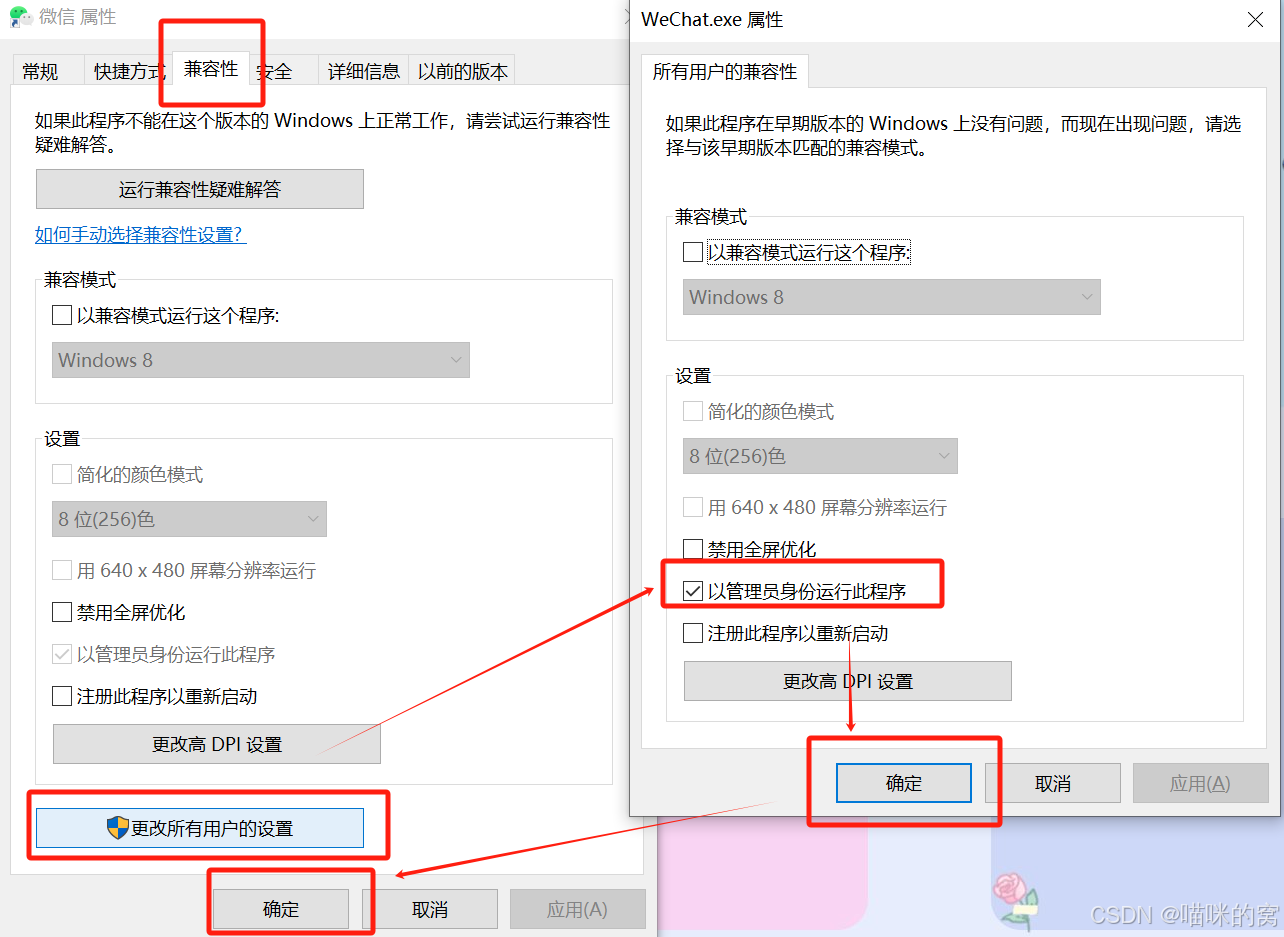
Task: Click the 更改所有用户的设置 button
Action: coord(200,828)
